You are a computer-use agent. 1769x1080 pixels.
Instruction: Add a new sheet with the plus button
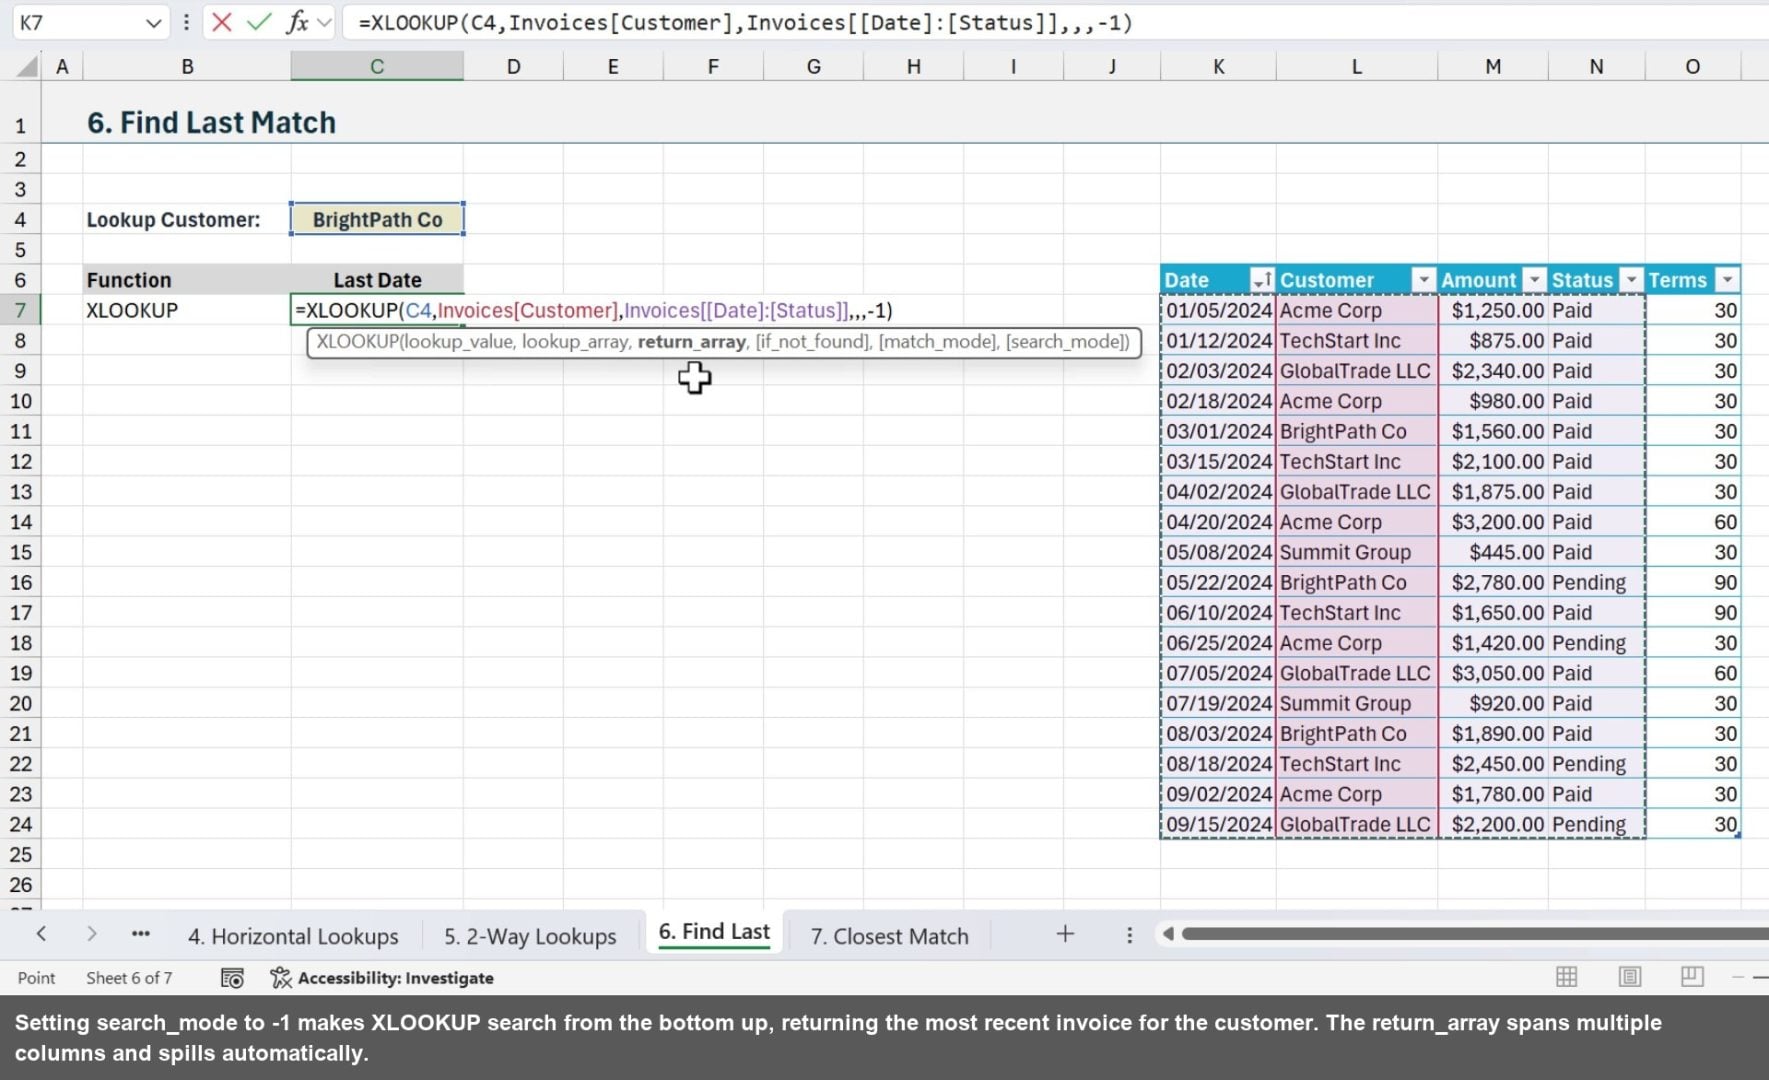coord(1065,934)
